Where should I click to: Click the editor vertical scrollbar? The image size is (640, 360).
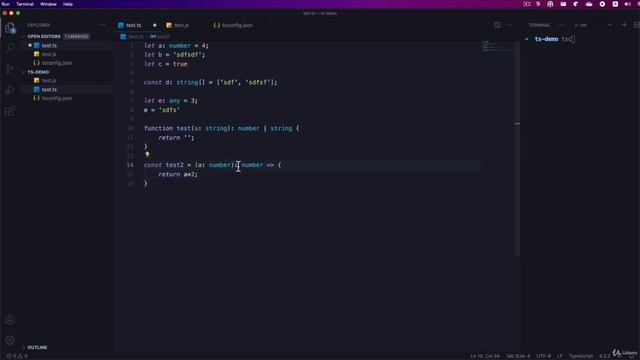[x=518, y=149]
